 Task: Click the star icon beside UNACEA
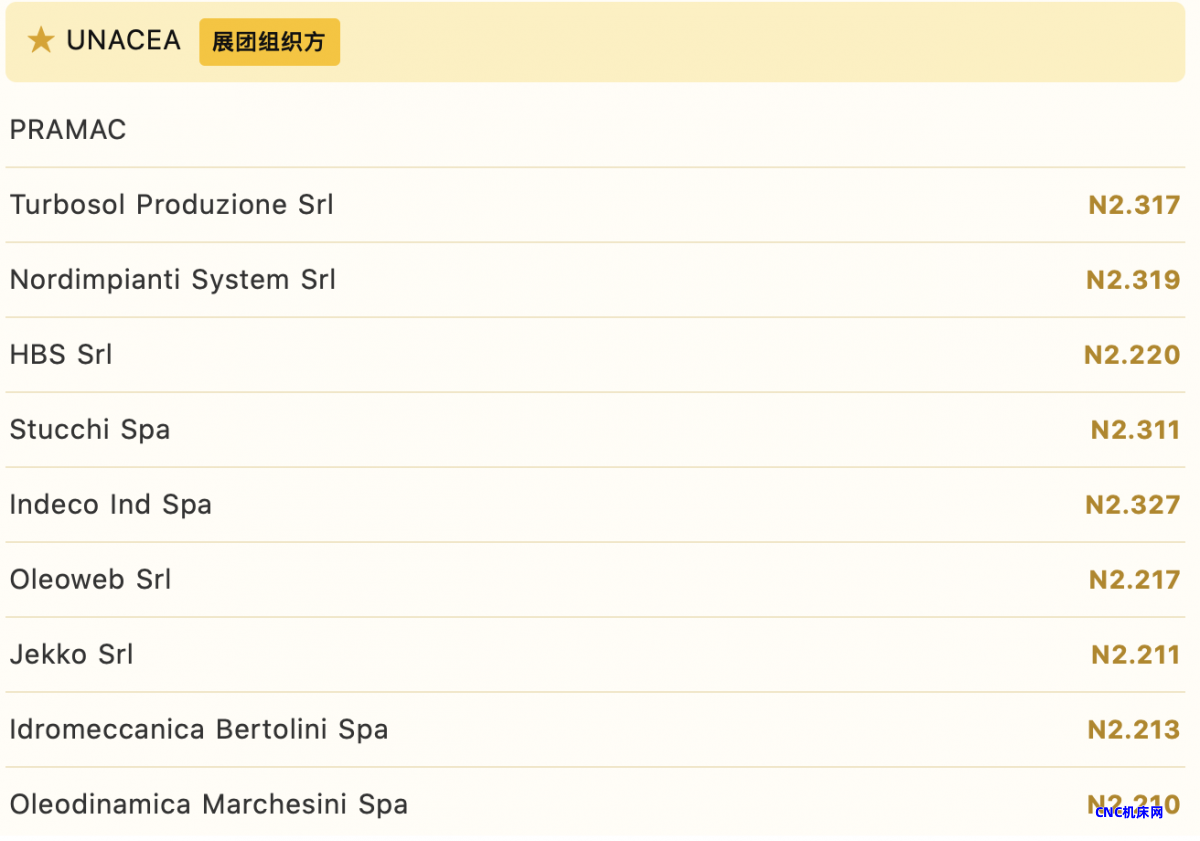(41, 41)
